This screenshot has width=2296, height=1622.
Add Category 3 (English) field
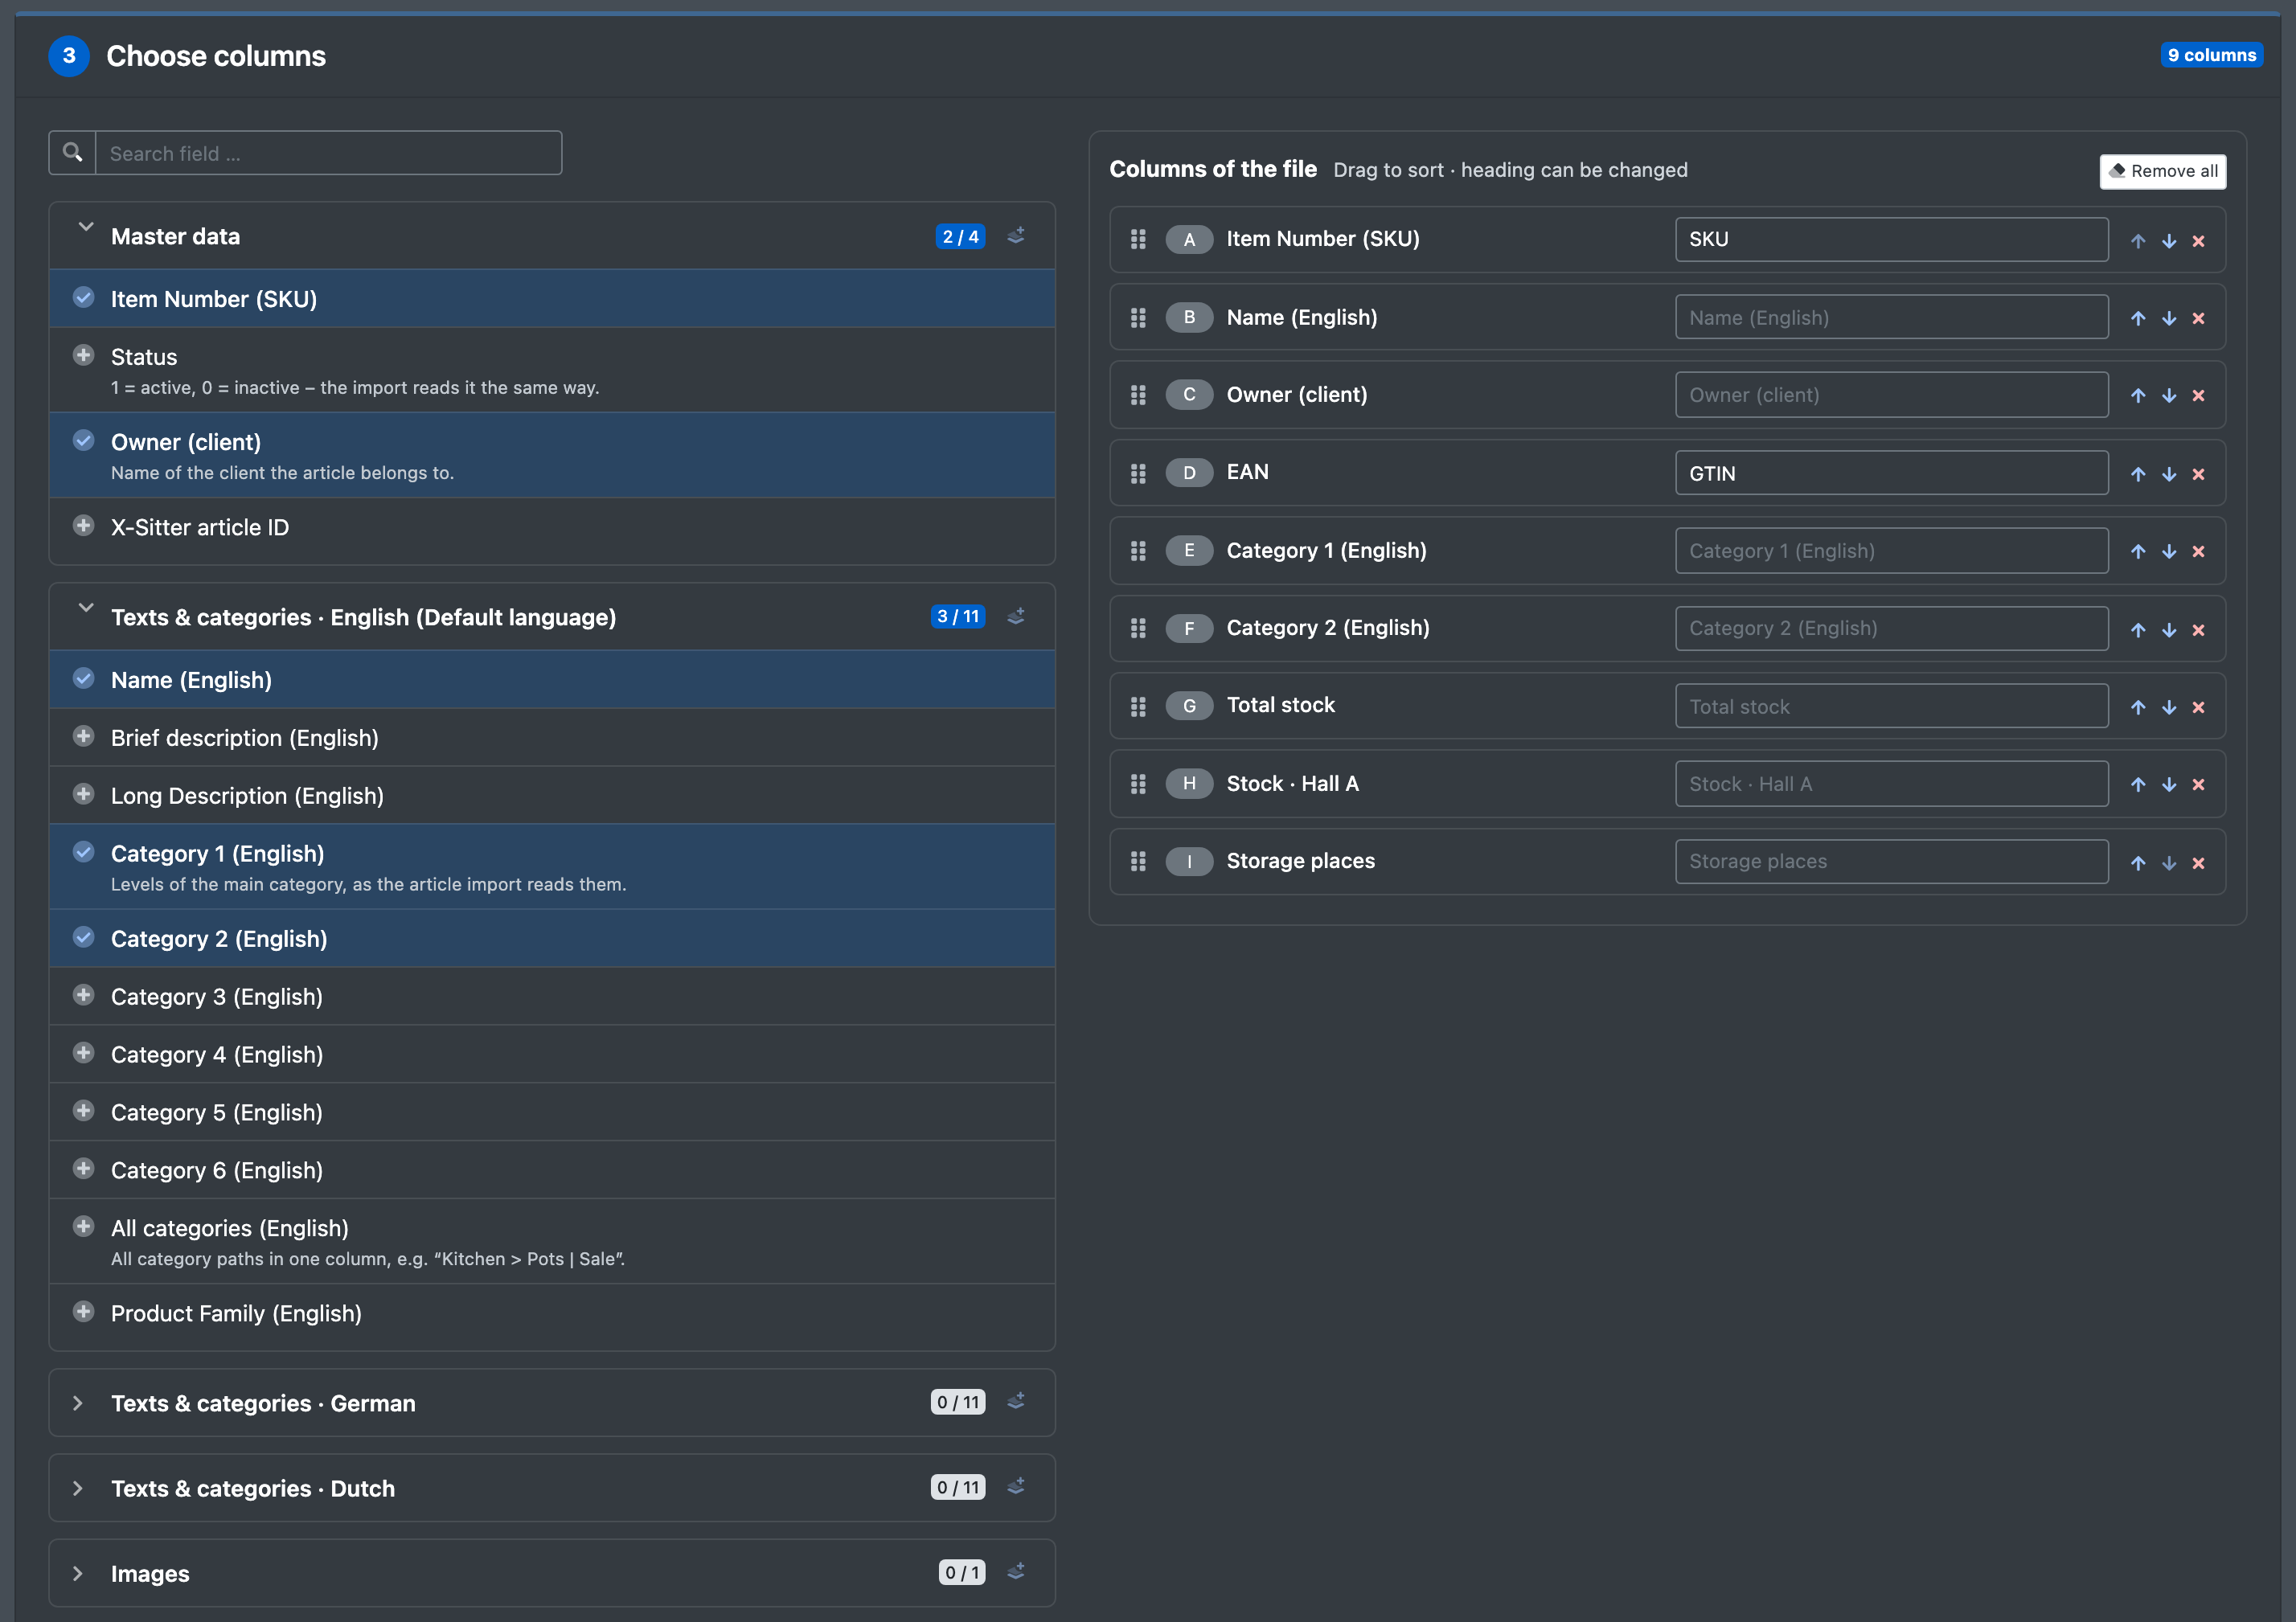[552, 997]
